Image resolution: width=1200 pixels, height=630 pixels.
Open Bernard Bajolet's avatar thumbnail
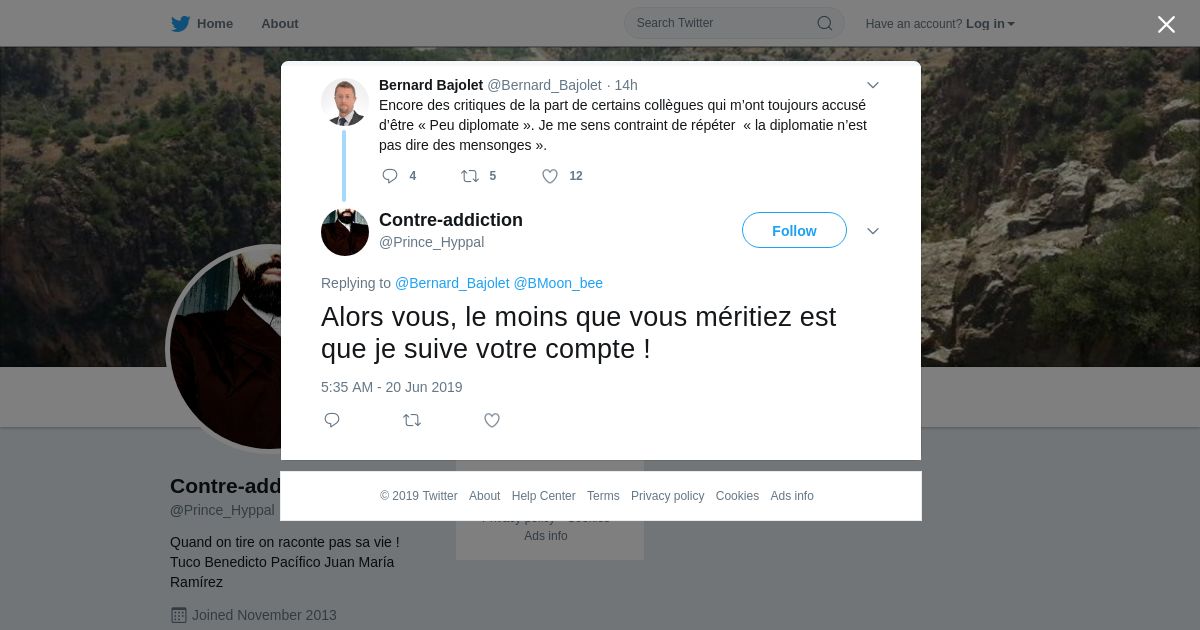tap(345, 102)
